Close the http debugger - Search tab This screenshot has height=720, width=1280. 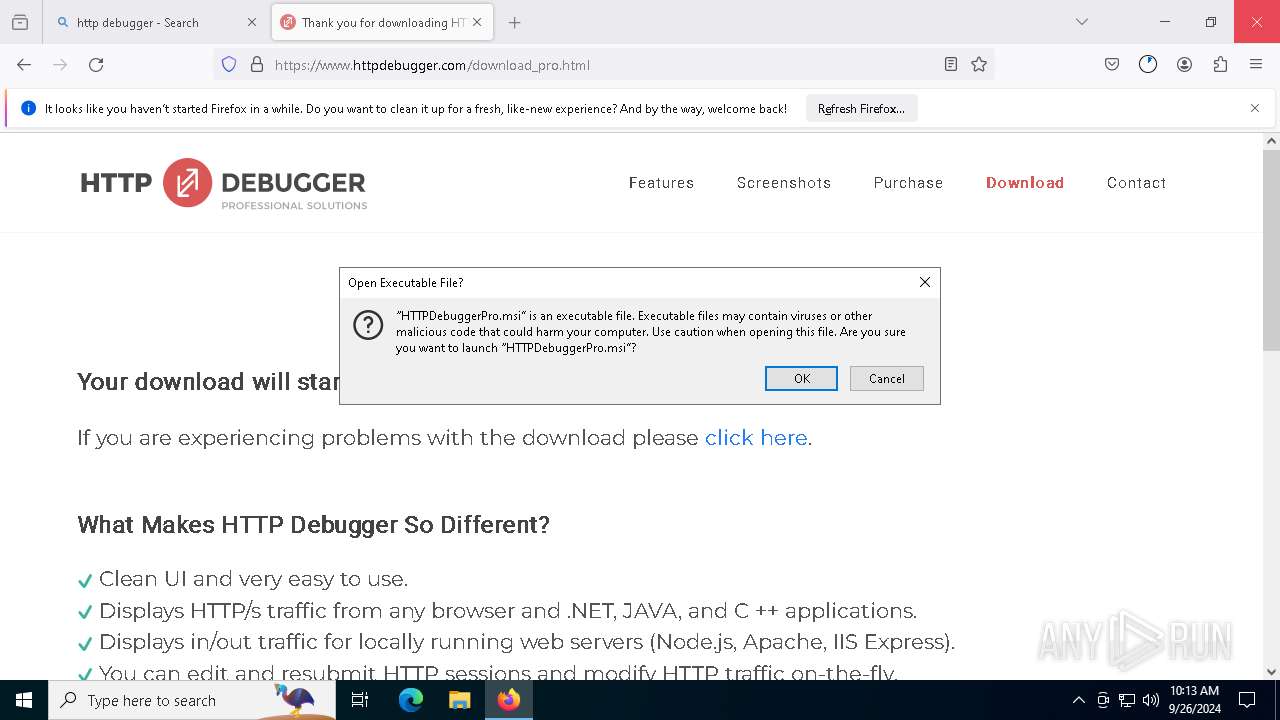click(x=252, y=22)
